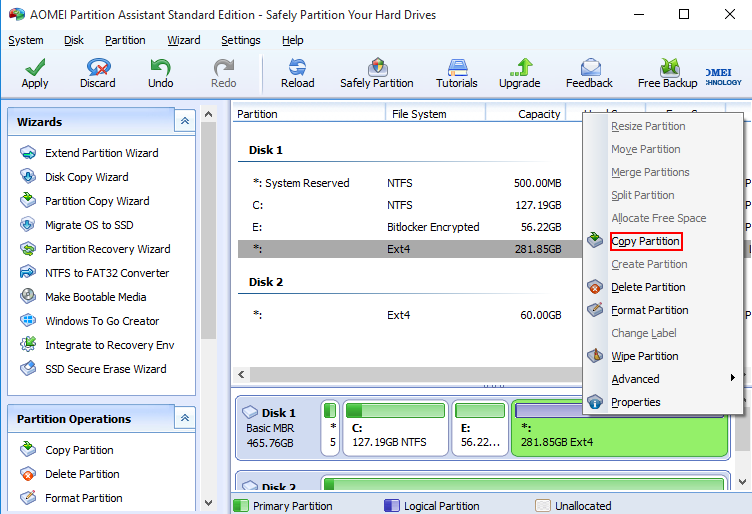Open Windows To Go Creator
The image size is (752, 514).
102,321
